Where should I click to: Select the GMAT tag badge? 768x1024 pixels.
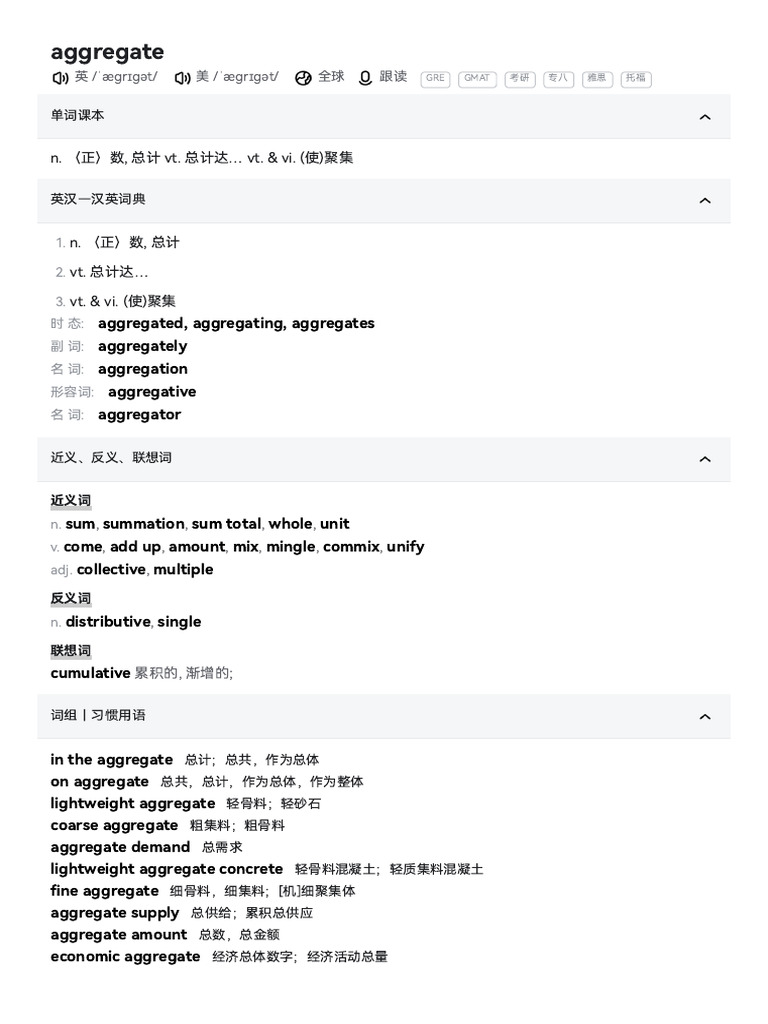coord(477,78)
